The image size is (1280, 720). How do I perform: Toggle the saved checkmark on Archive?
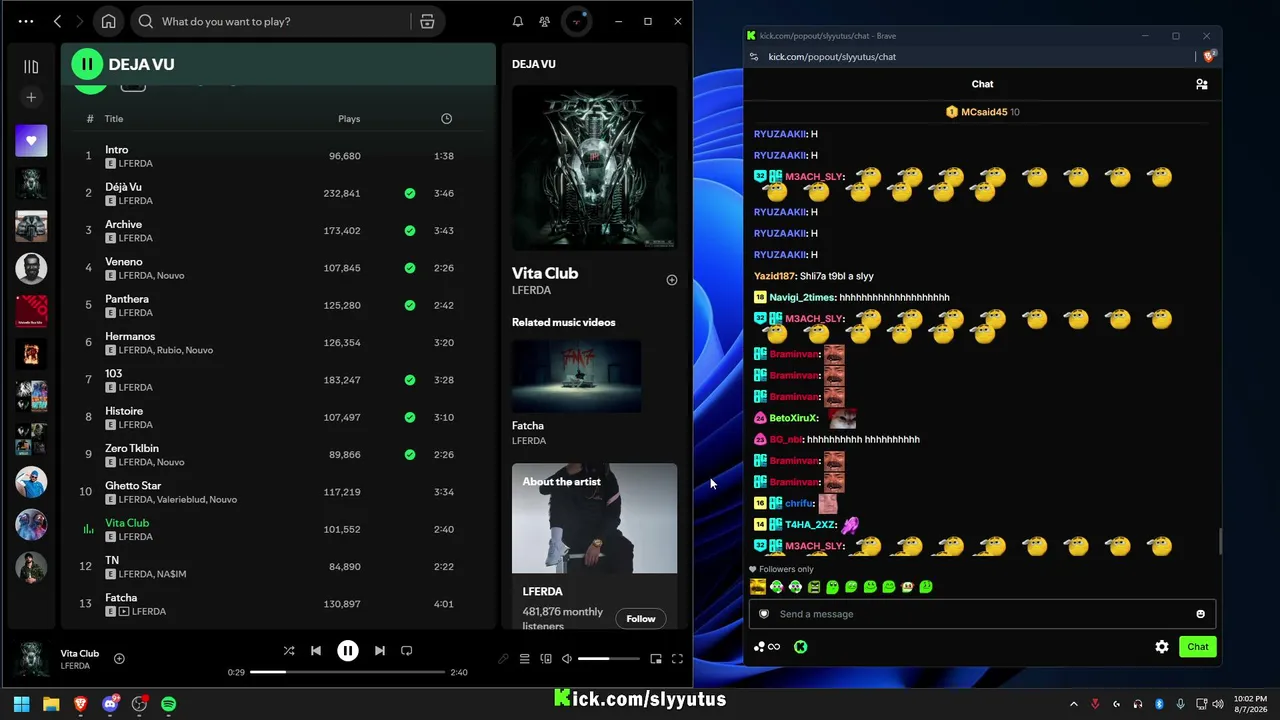410,231
